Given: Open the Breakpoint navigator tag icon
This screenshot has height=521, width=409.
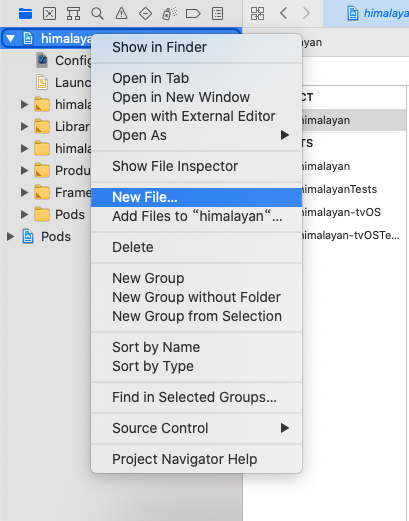Looking at the screenshot, I should [193, 14].
